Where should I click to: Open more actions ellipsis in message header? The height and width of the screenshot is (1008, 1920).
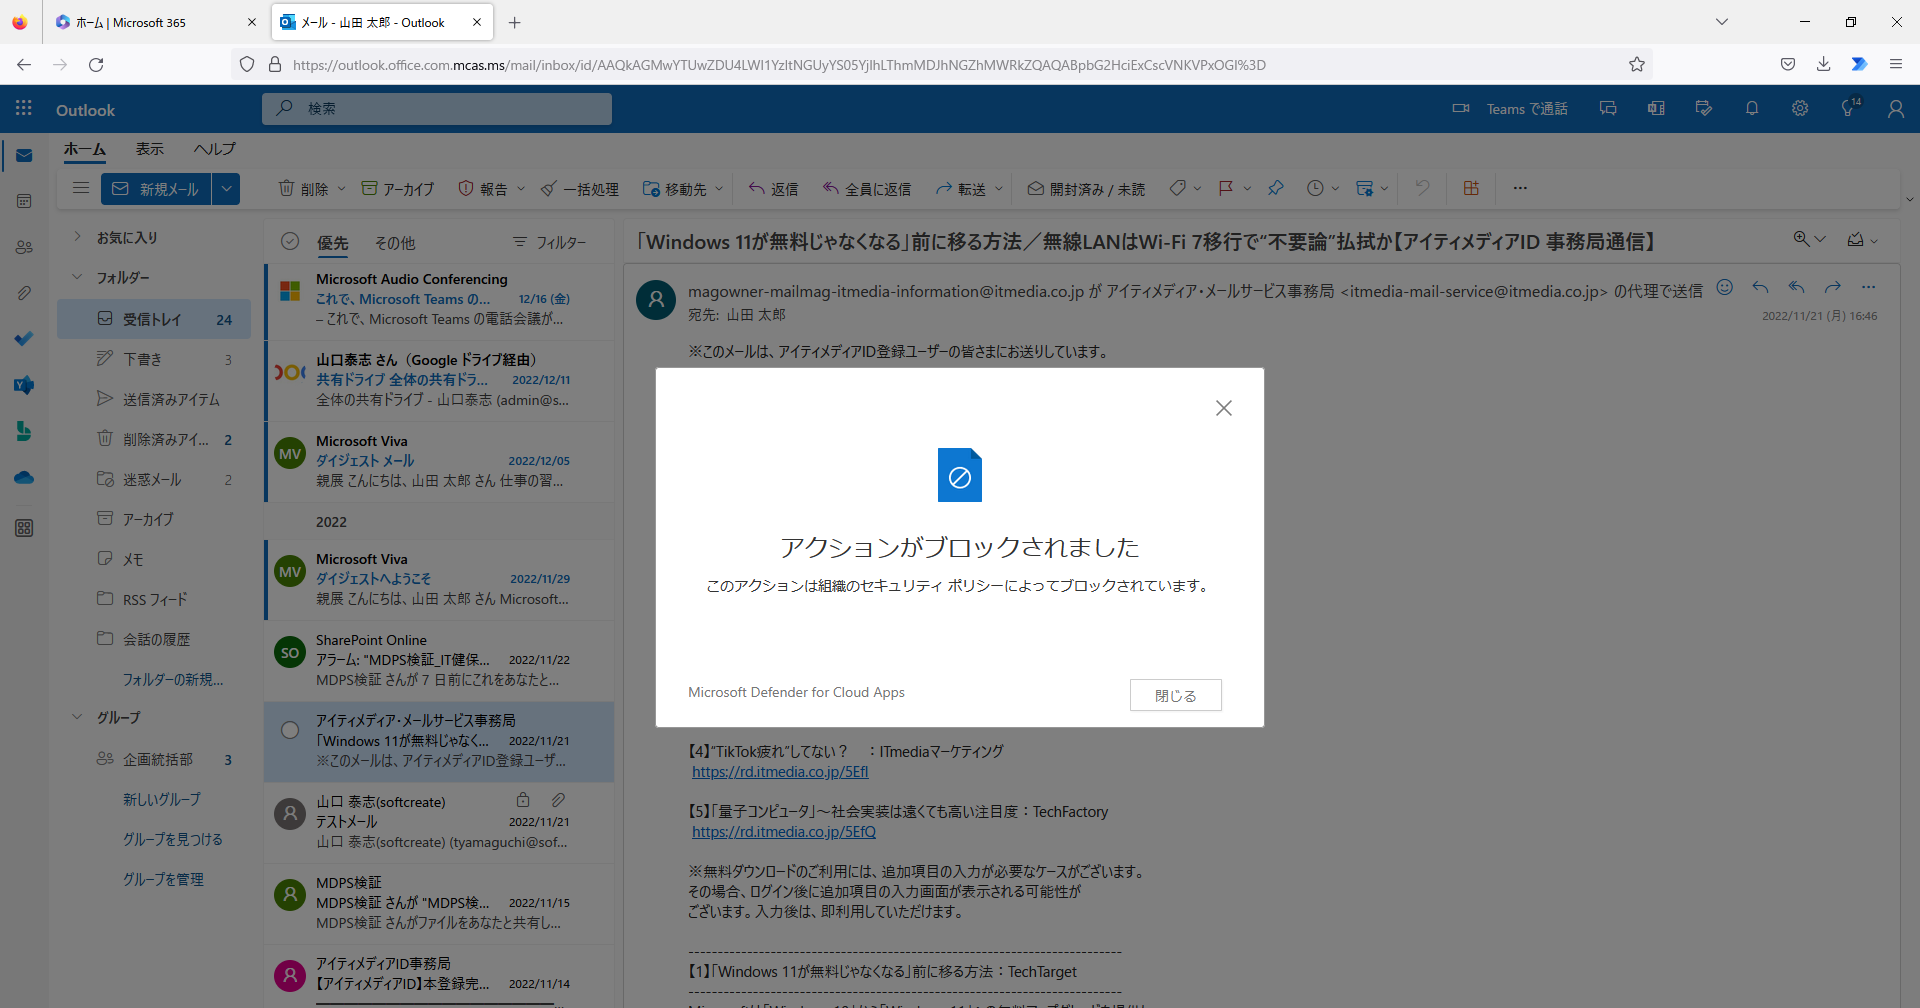[x=1868, y=287]
